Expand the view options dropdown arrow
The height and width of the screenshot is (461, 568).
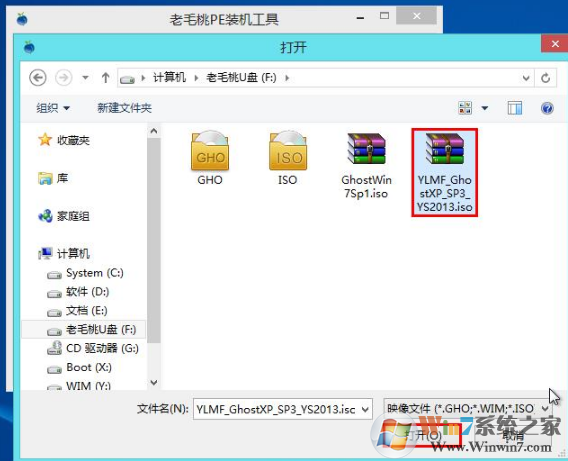pos(485,108)
